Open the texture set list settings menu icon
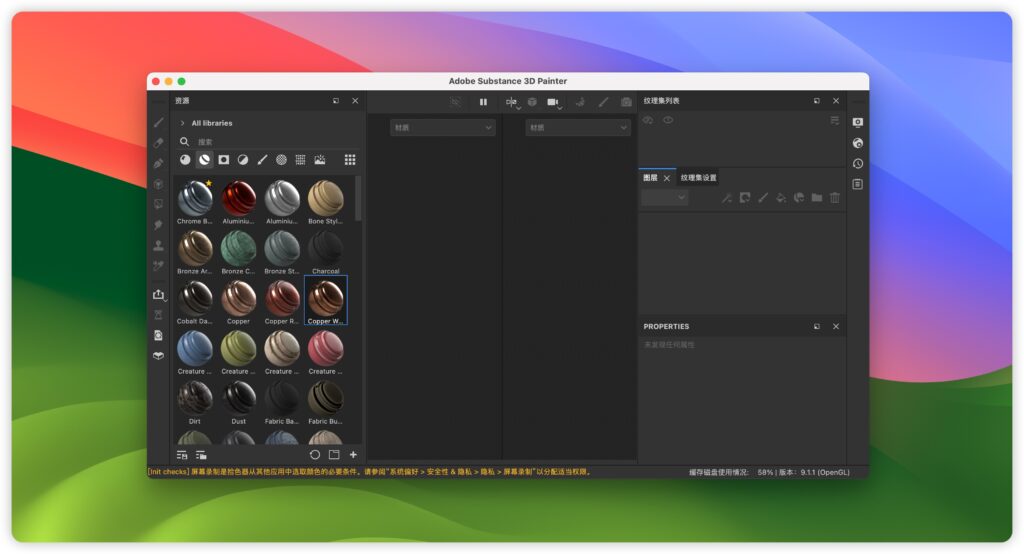The width and height of the screenshot is (1024, 554). [835, 120]
